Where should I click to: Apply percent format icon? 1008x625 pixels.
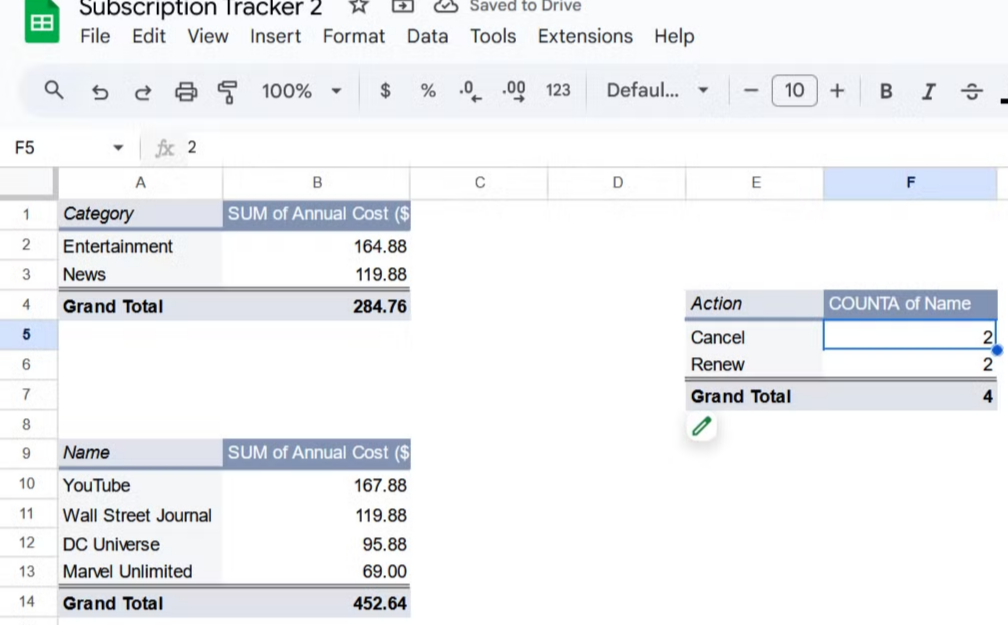[428, 91]
